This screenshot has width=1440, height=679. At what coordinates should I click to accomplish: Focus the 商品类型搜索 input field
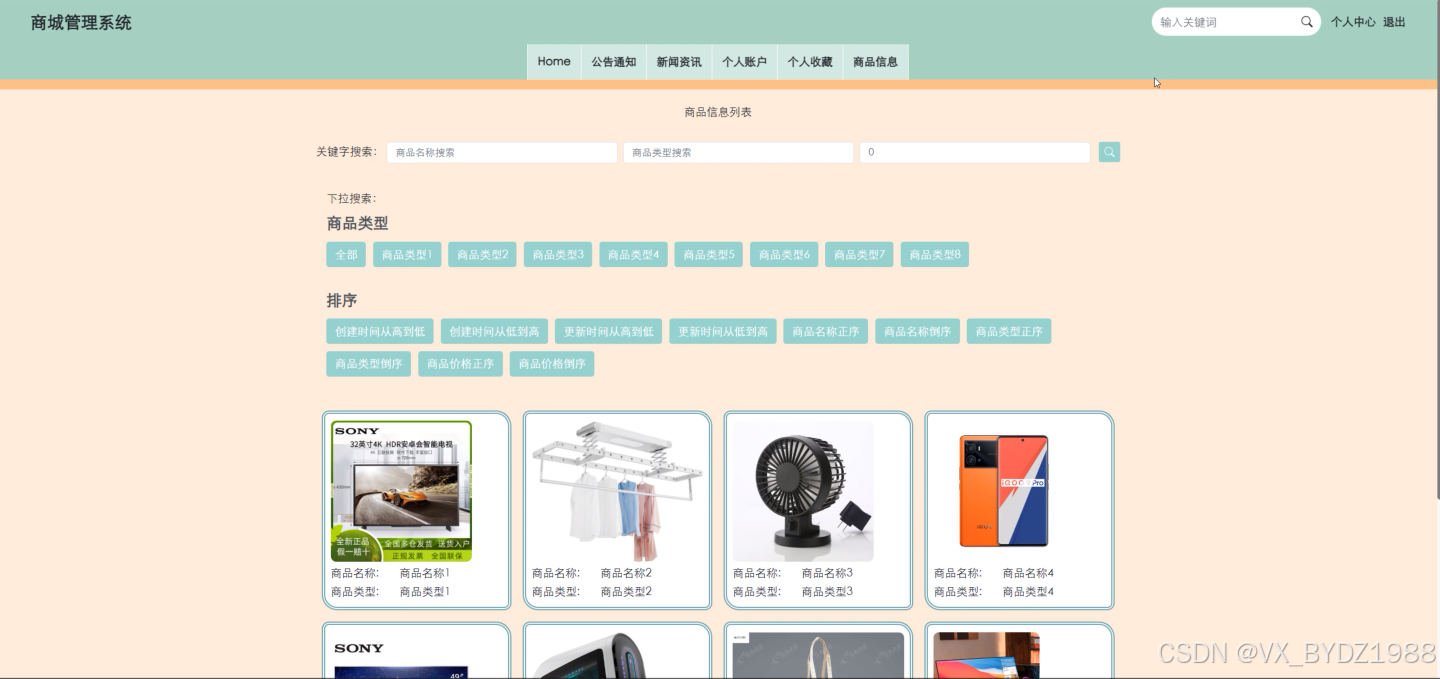pyautogui.click(x=738, y=152)
